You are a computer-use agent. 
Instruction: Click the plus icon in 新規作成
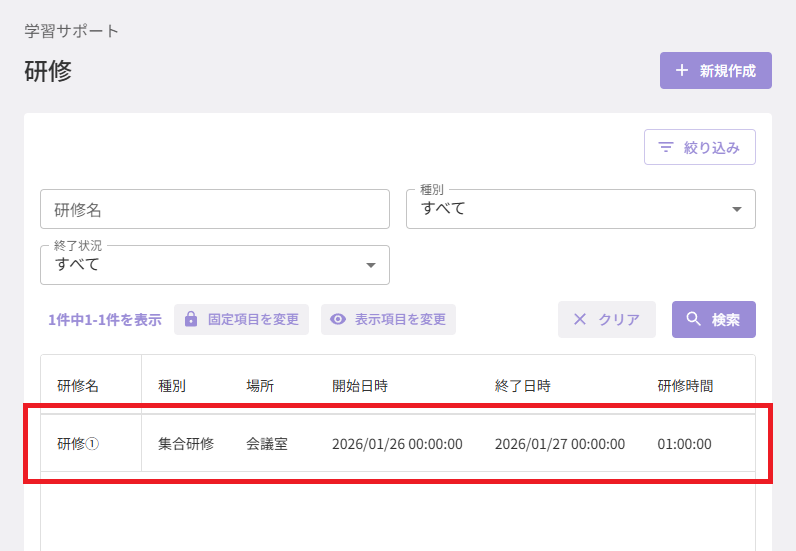pyautogui.click(x=682, y=71)
